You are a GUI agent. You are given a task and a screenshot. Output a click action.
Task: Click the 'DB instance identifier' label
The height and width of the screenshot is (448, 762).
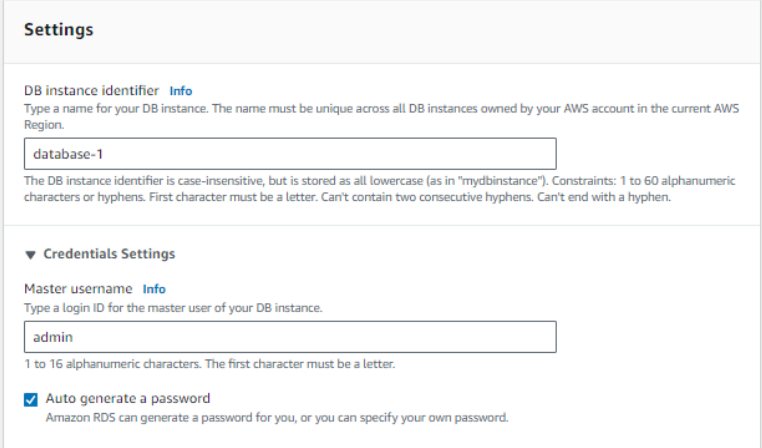click(92, 90)
